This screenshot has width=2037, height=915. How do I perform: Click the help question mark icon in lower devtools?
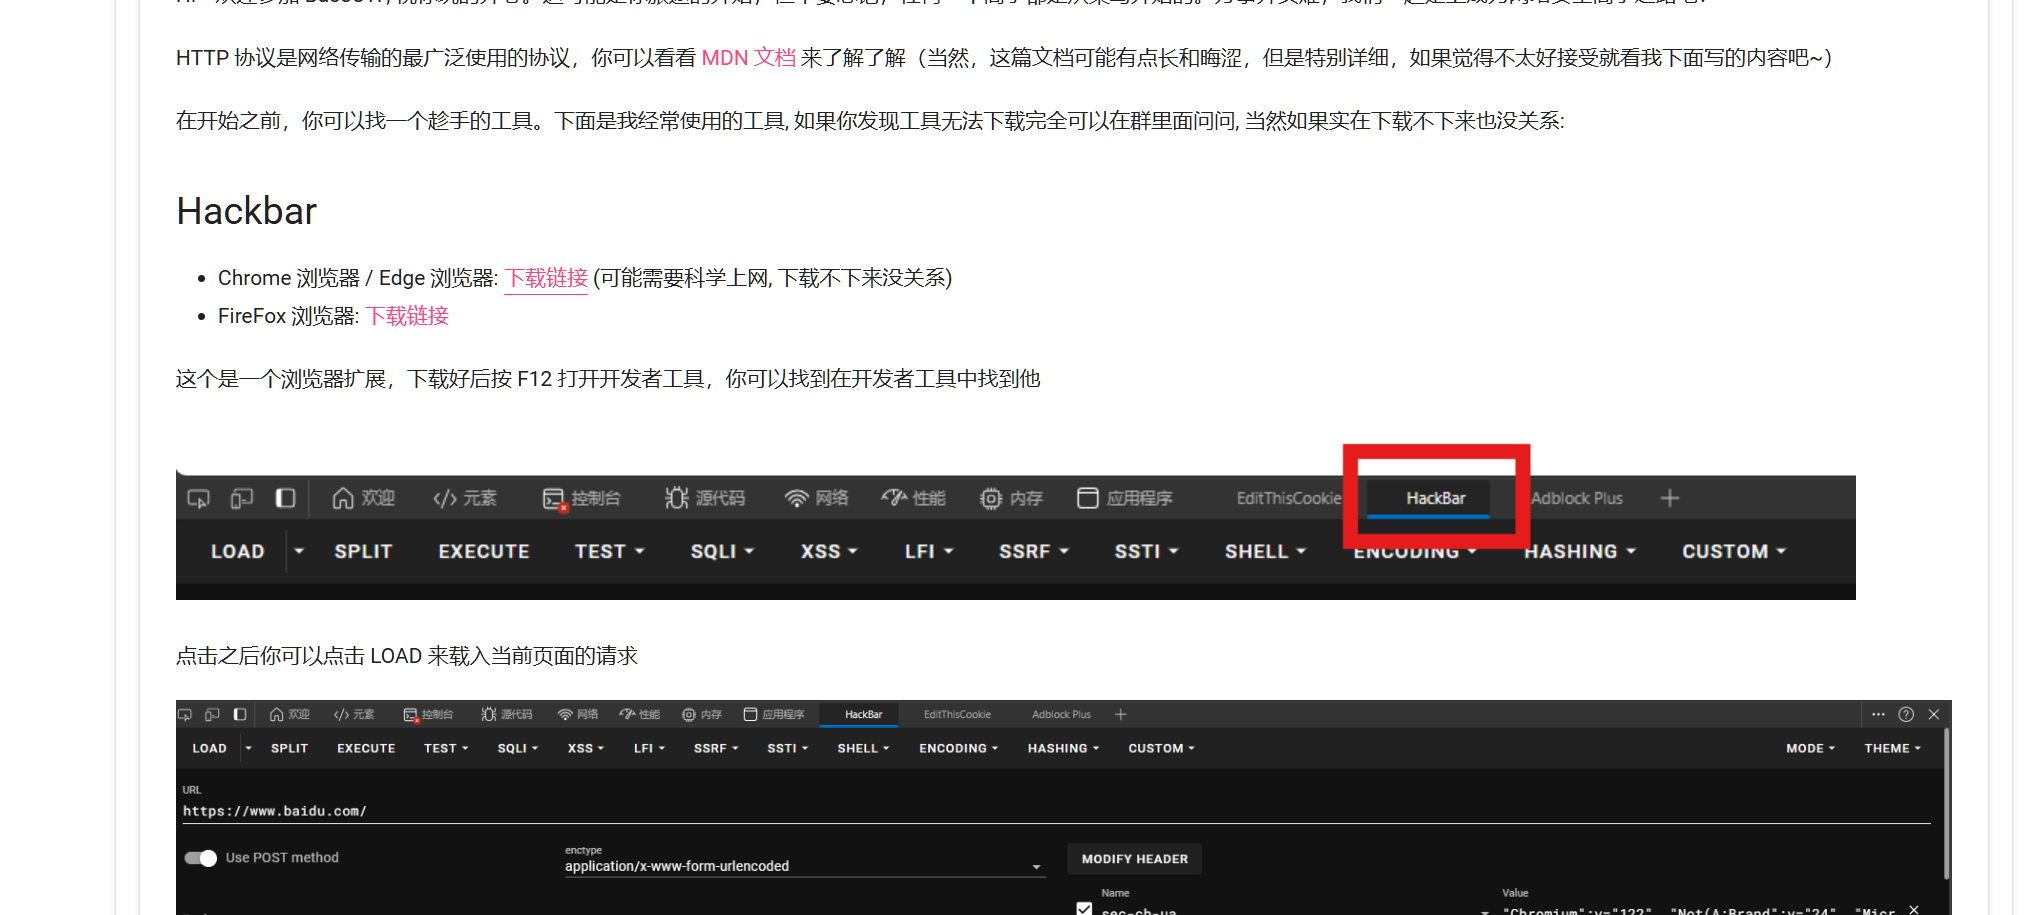point(1906,714)
